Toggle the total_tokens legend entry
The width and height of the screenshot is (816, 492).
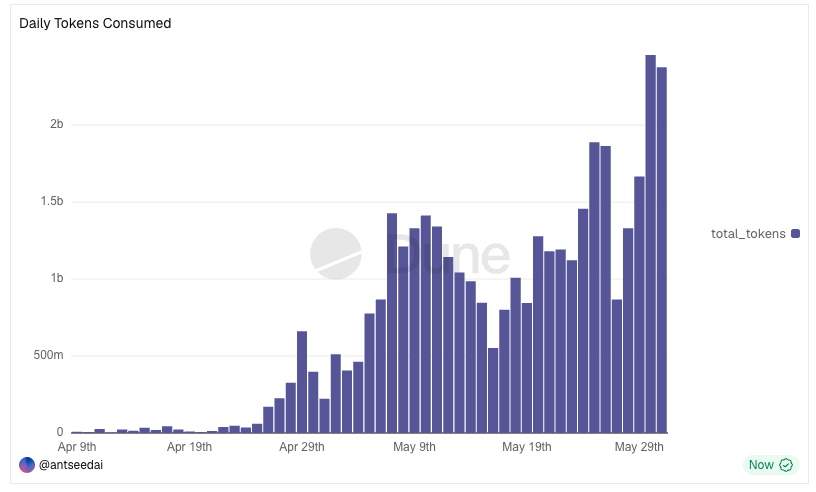click(755, 234)
